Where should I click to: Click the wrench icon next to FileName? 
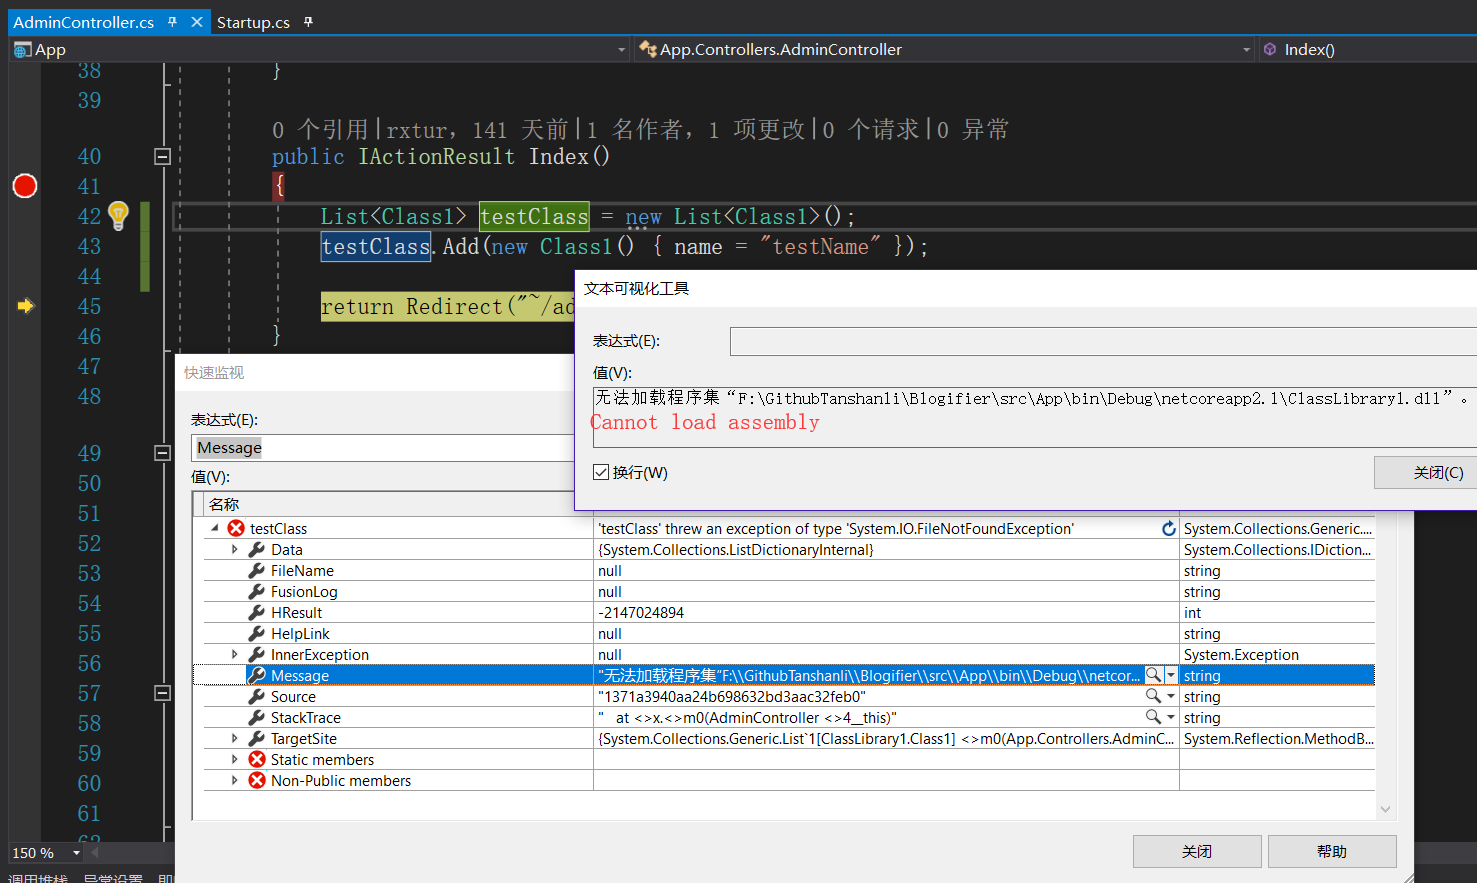point(257,570)
